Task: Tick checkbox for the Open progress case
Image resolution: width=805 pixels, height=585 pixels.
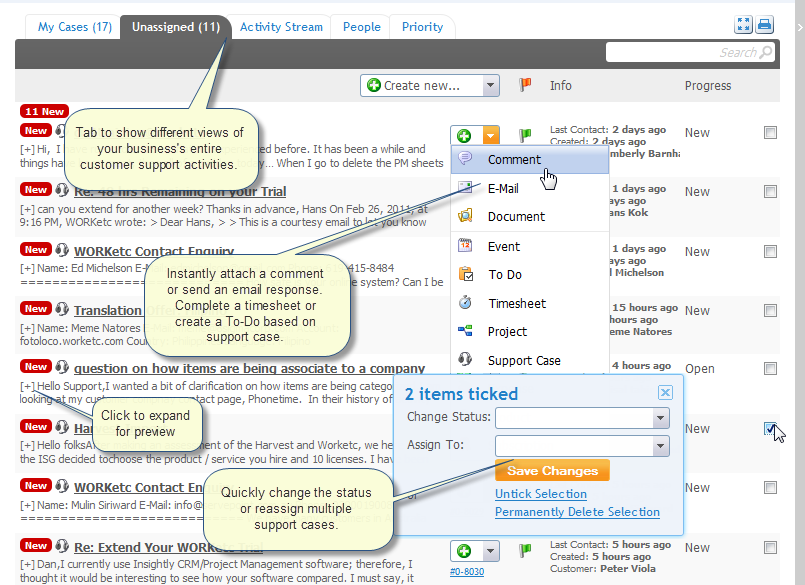Action: 770,369
